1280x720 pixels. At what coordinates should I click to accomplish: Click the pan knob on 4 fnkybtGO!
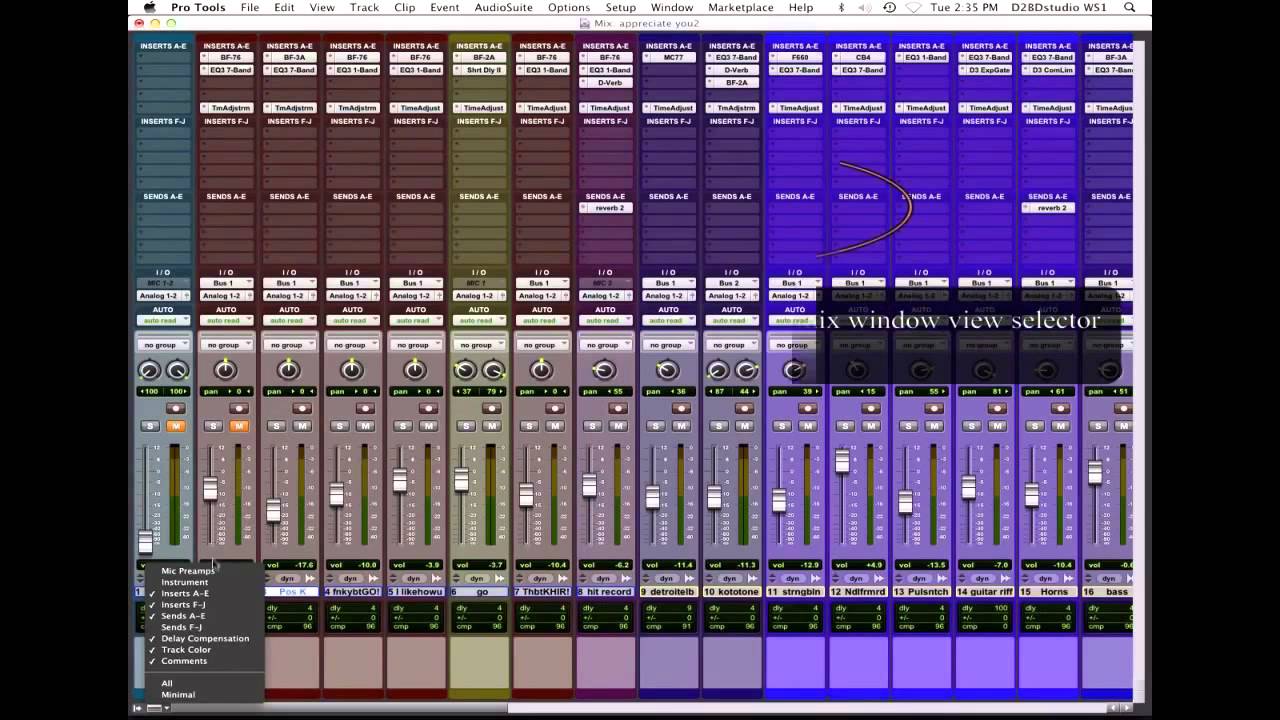click(x=351, y=370)
